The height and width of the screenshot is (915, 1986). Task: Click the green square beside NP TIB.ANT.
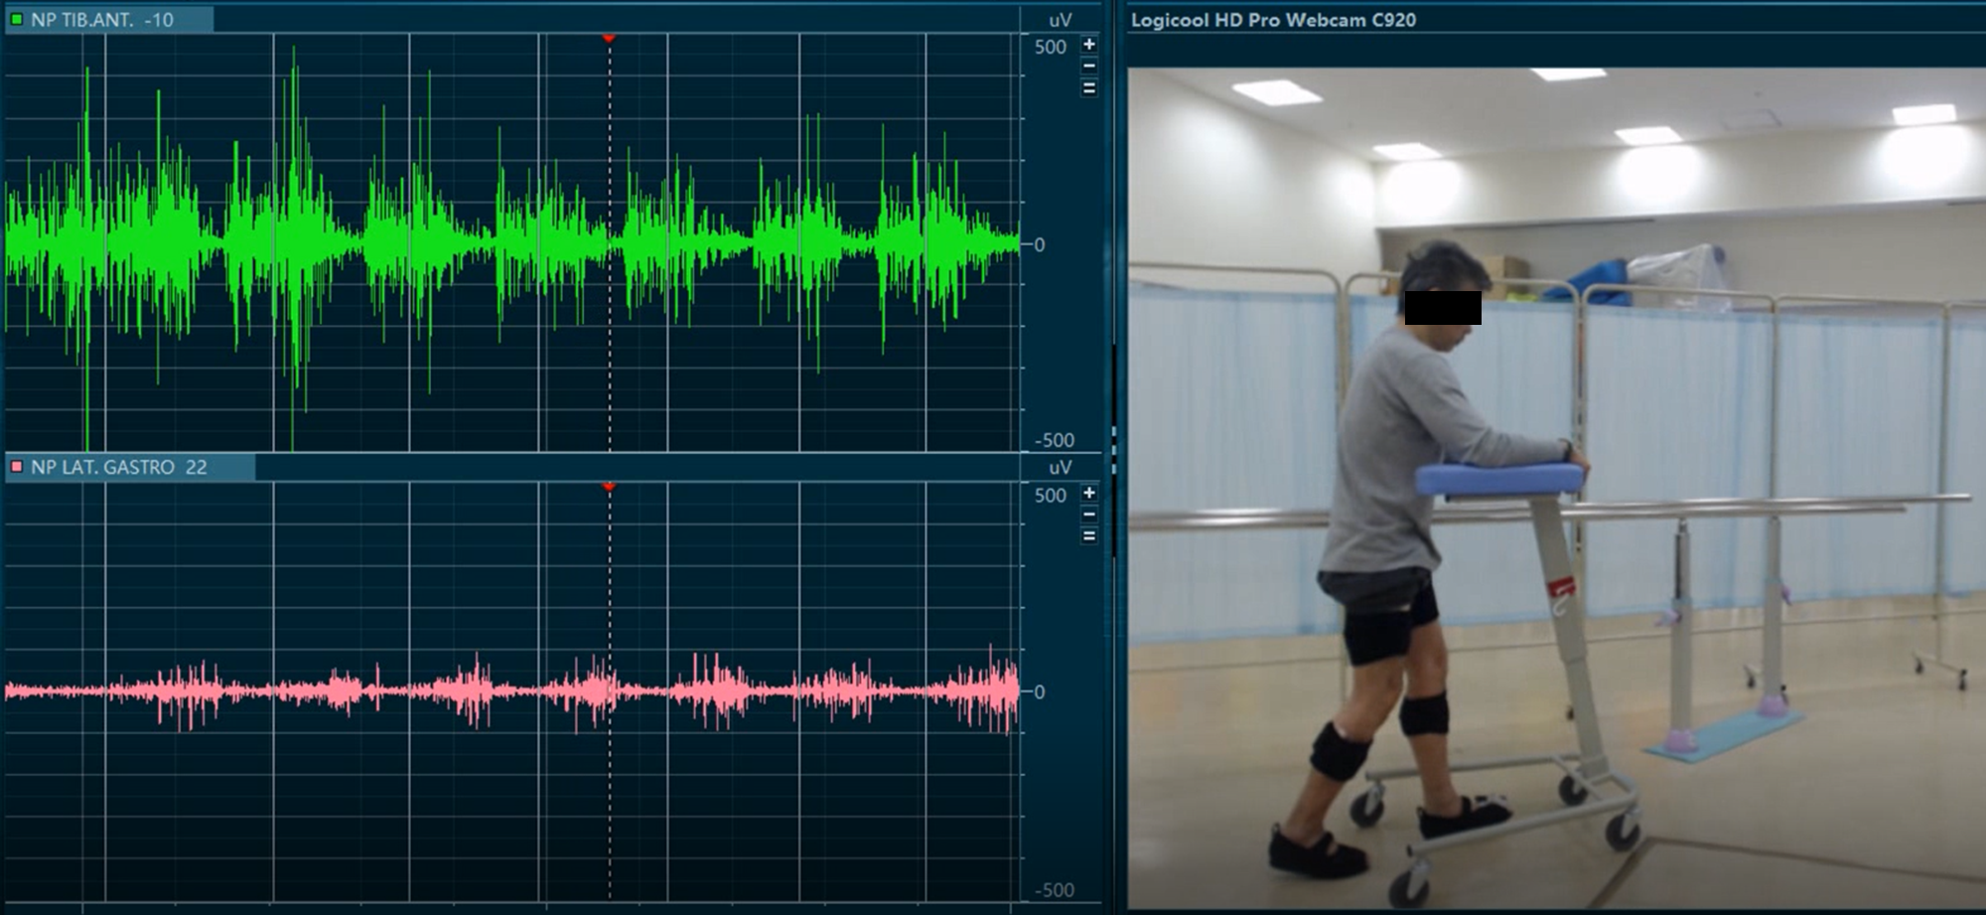pyautogui.click(x=17, y=19)
